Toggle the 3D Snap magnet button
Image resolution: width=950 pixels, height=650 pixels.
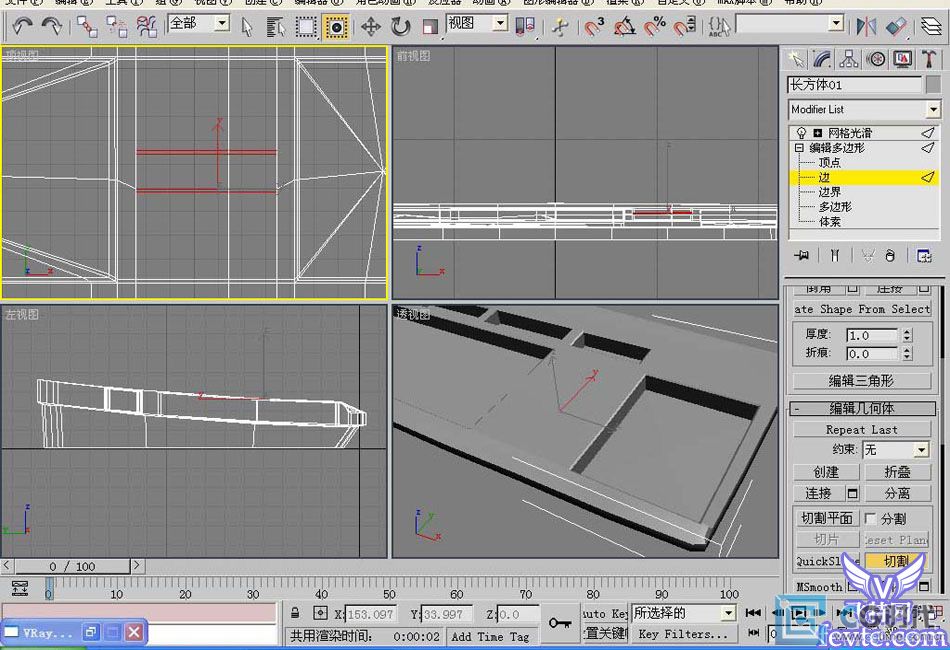pos(594,27)
